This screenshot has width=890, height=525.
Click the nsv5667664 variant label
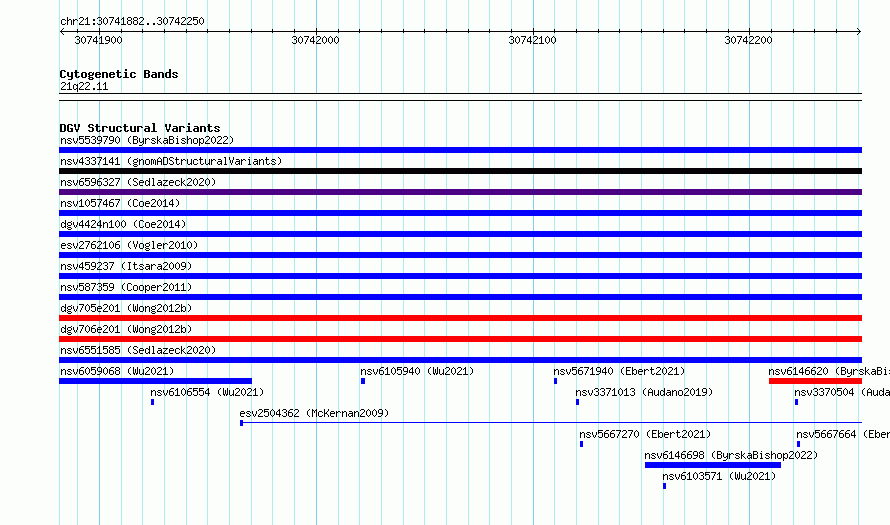click(843, 434)
